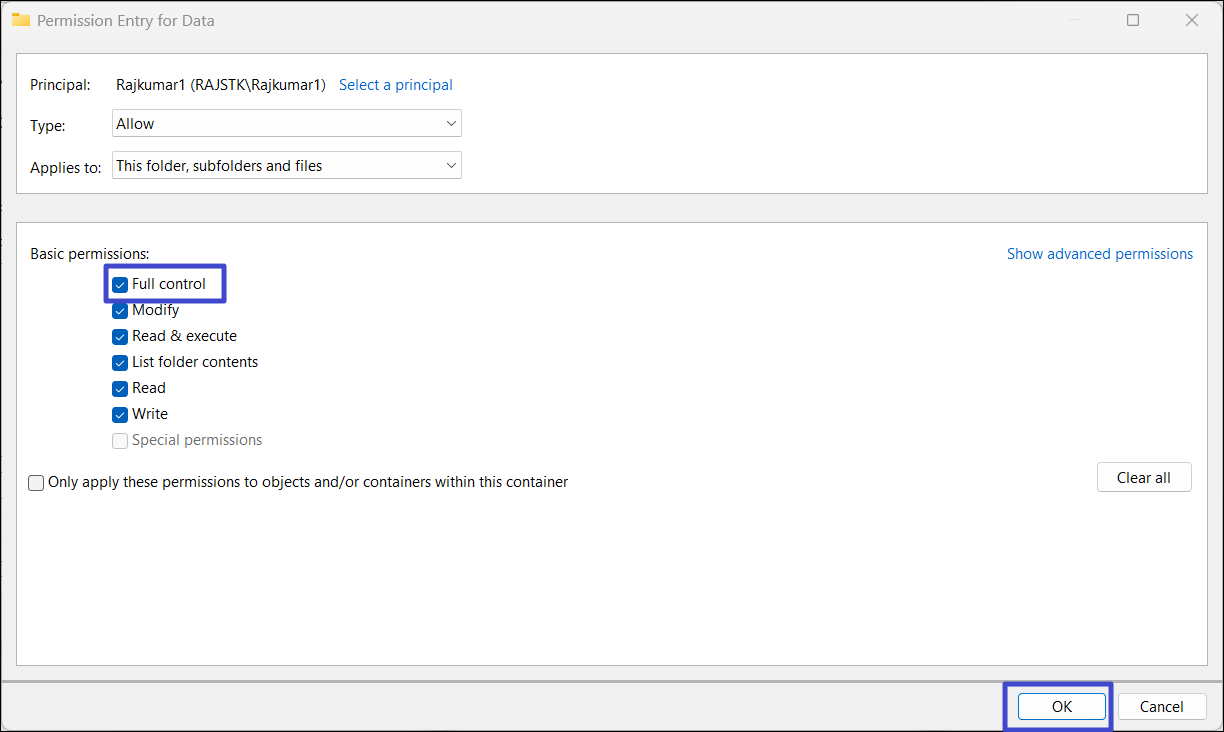This screenshot has width=1224, height=732.
Task: Disable the Read & execute permission
Action: pos(120,337)
